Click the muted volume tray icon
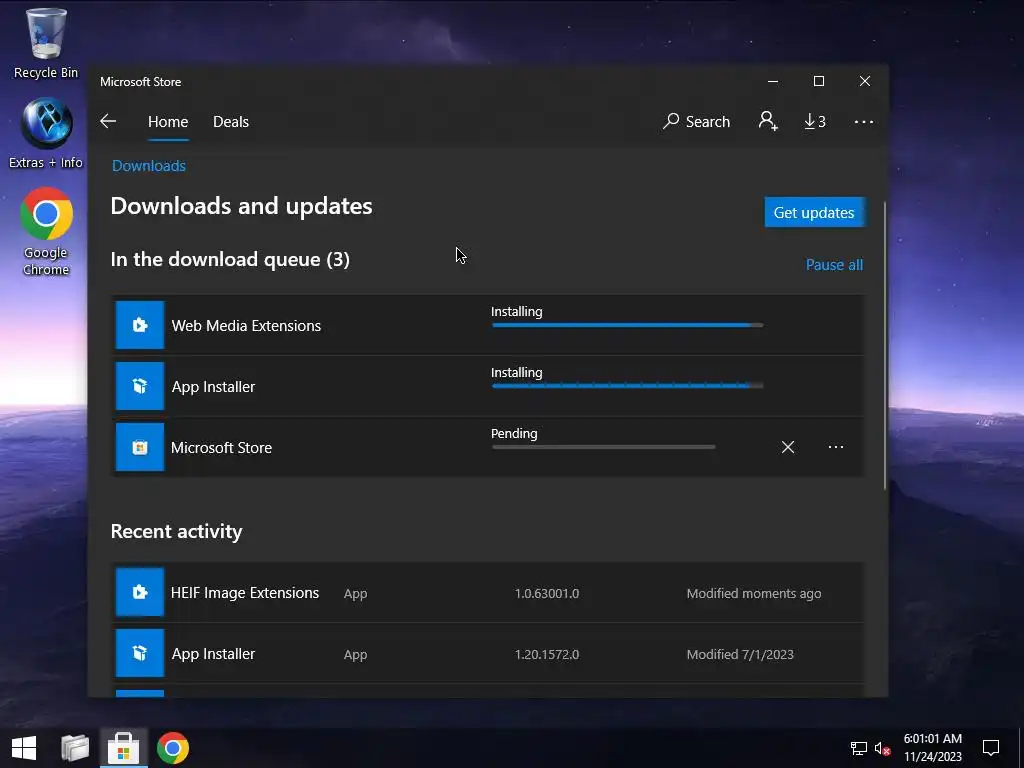The width and height of the screenshot is (1024, 768). [882, 748]
